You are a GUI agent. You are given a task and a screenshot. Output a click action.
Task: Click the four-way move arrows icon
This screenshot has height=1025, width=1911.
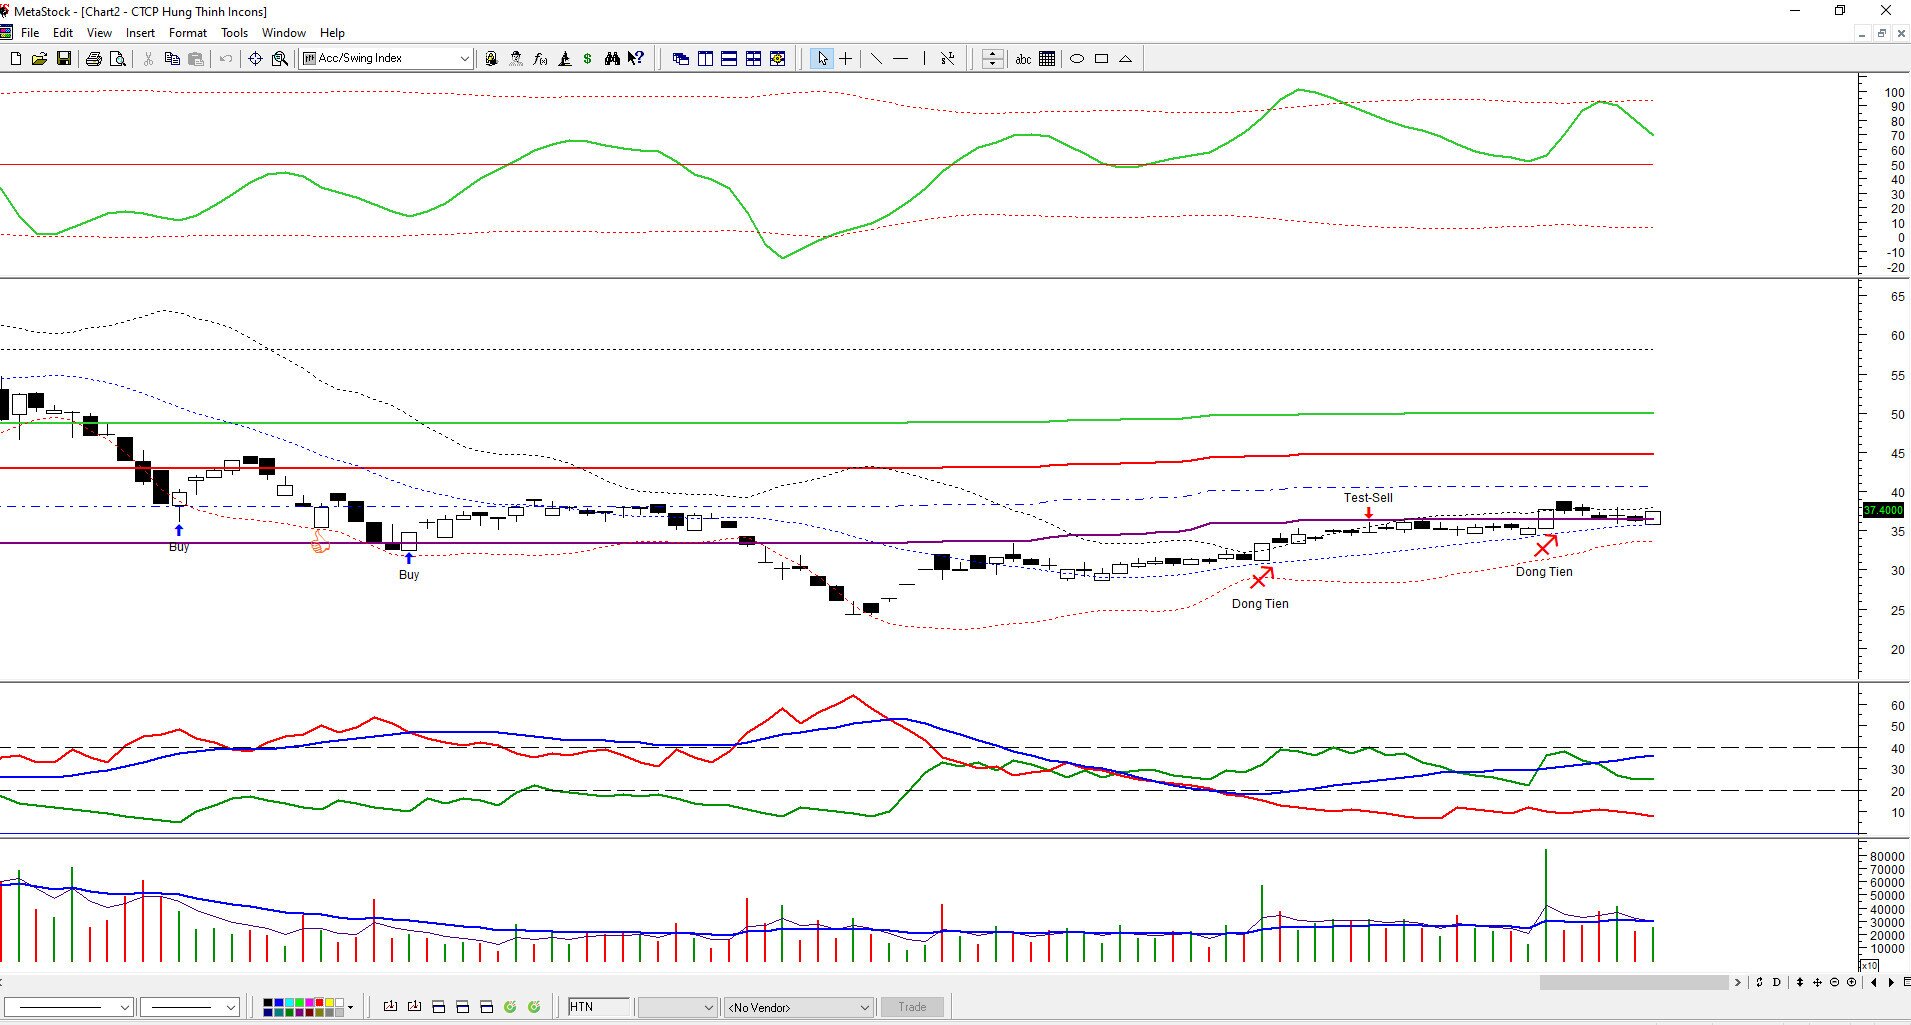coord(1817,982)
